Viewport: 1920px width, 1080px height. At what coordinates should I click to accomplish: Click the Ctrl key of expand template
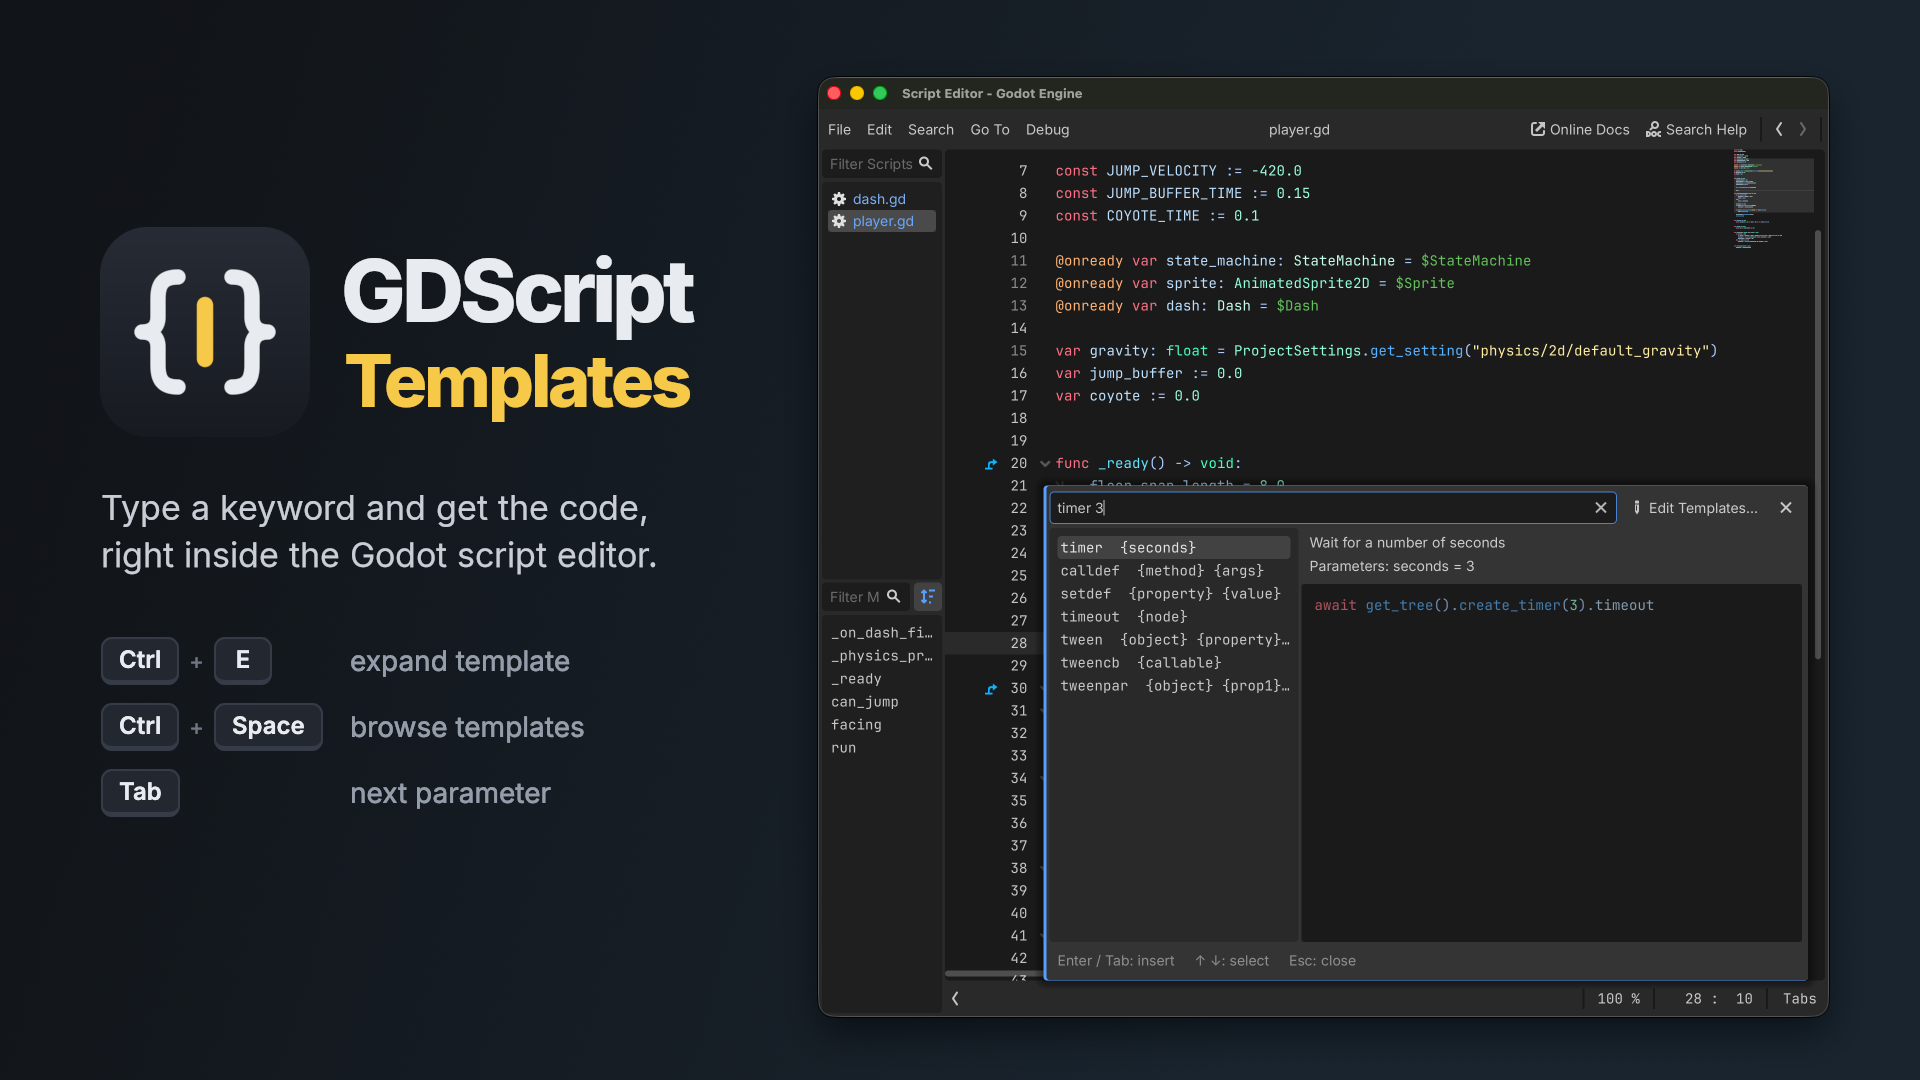pyautogui.click(x=140, y=660)
